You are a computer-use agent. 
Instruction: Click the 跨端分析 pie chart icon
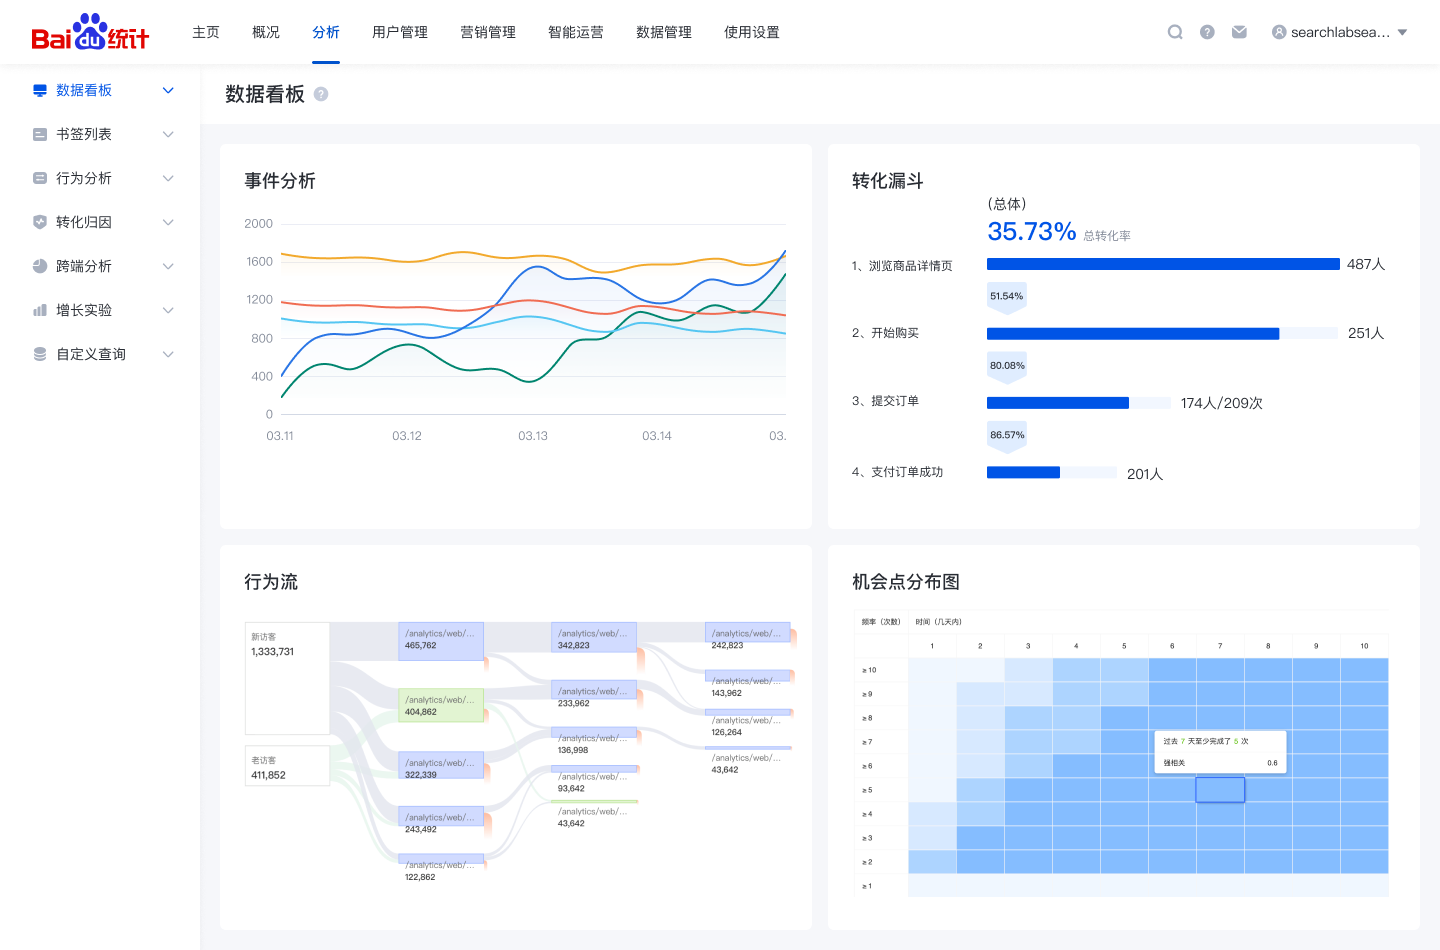click(x=40, y=266)
